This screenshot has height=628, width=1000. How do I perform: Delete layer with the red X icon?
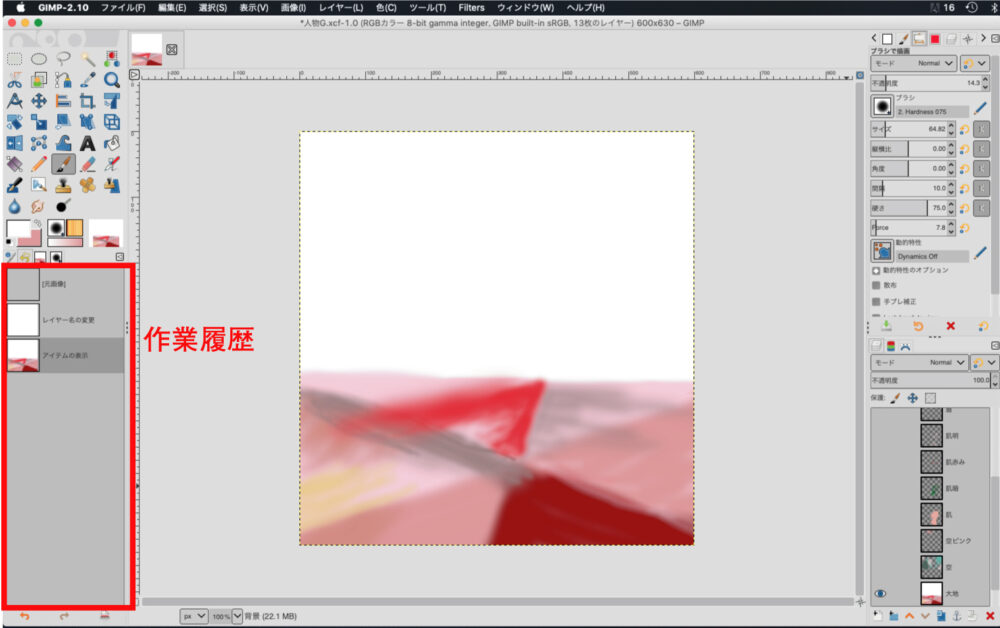click(990, 616)
